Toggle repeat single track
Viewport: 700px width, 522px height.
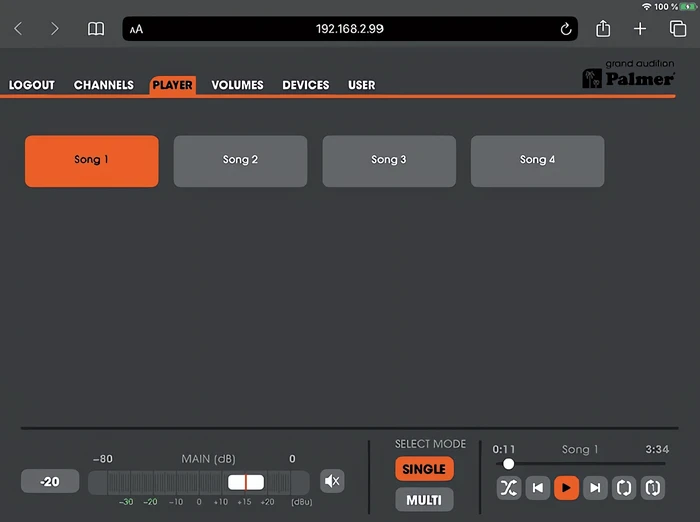653,488
